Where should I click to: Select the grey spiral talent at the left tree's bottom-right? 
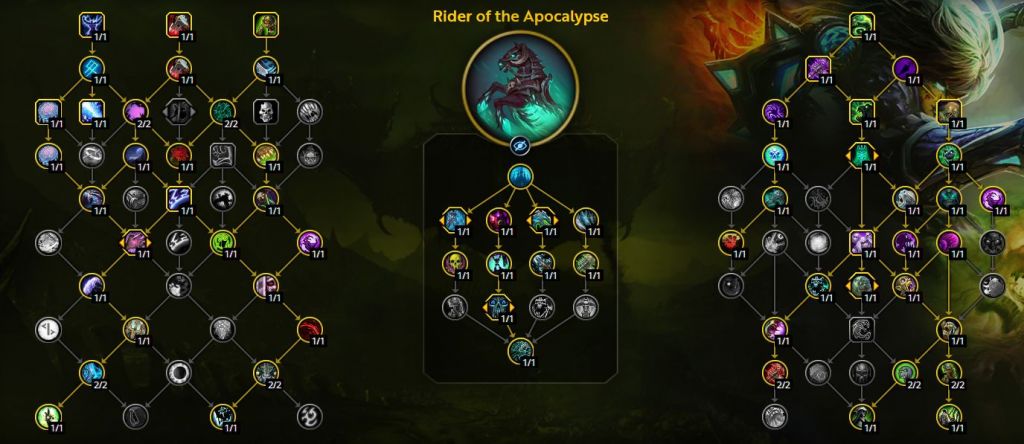(x=308, y=415)
